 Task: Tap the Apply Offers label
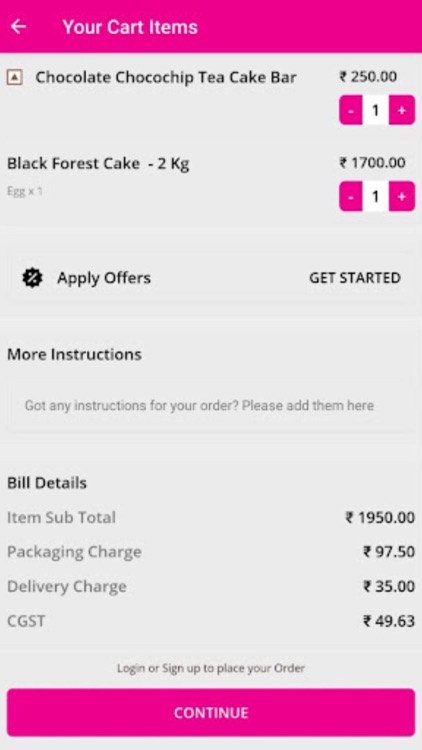104,278
